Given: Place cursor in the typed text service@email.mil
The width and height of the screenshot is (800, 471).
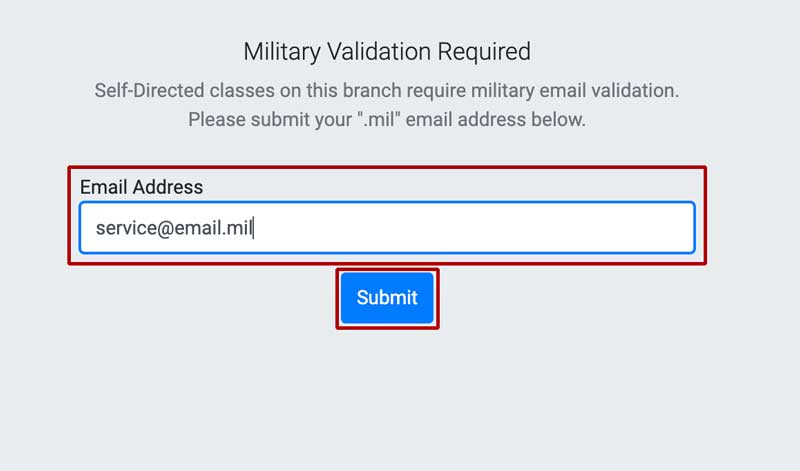Looking at the screenshot, I should tap(174, 228).
